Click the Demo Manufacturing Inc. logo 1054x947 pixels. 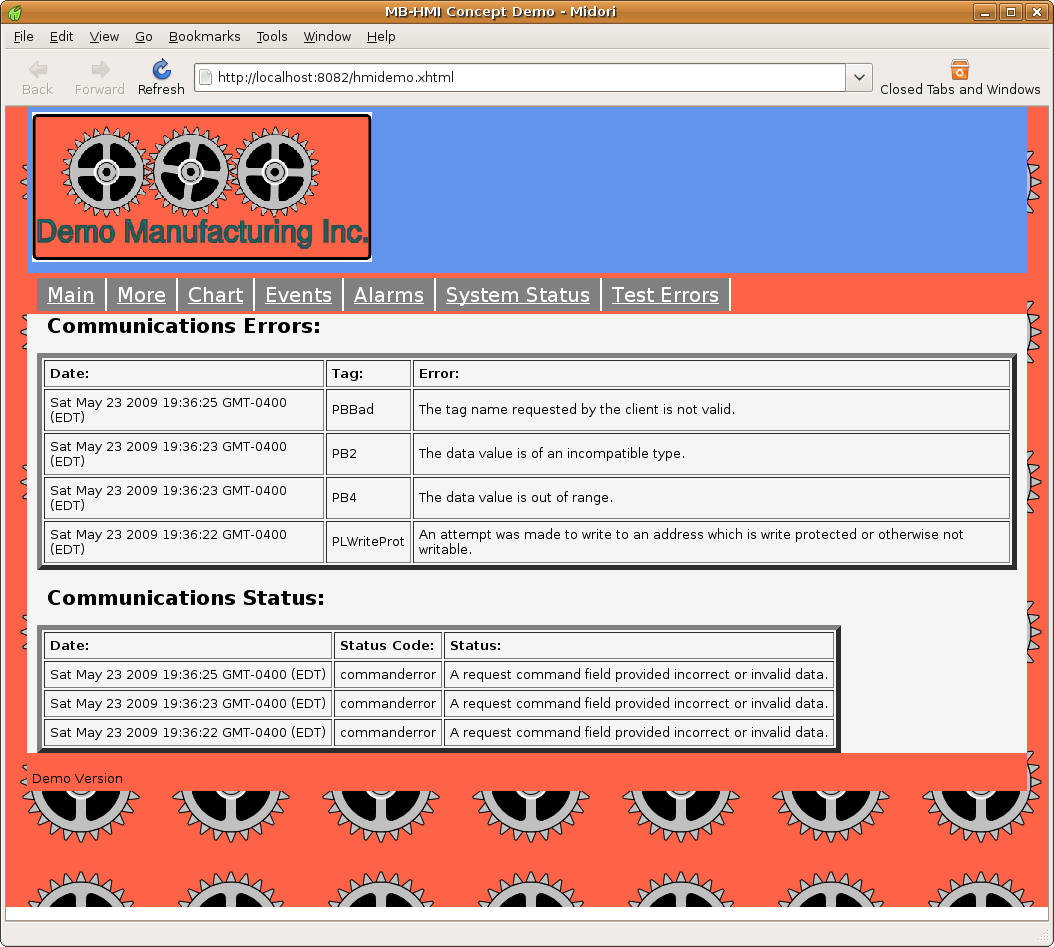pos(202,187)
